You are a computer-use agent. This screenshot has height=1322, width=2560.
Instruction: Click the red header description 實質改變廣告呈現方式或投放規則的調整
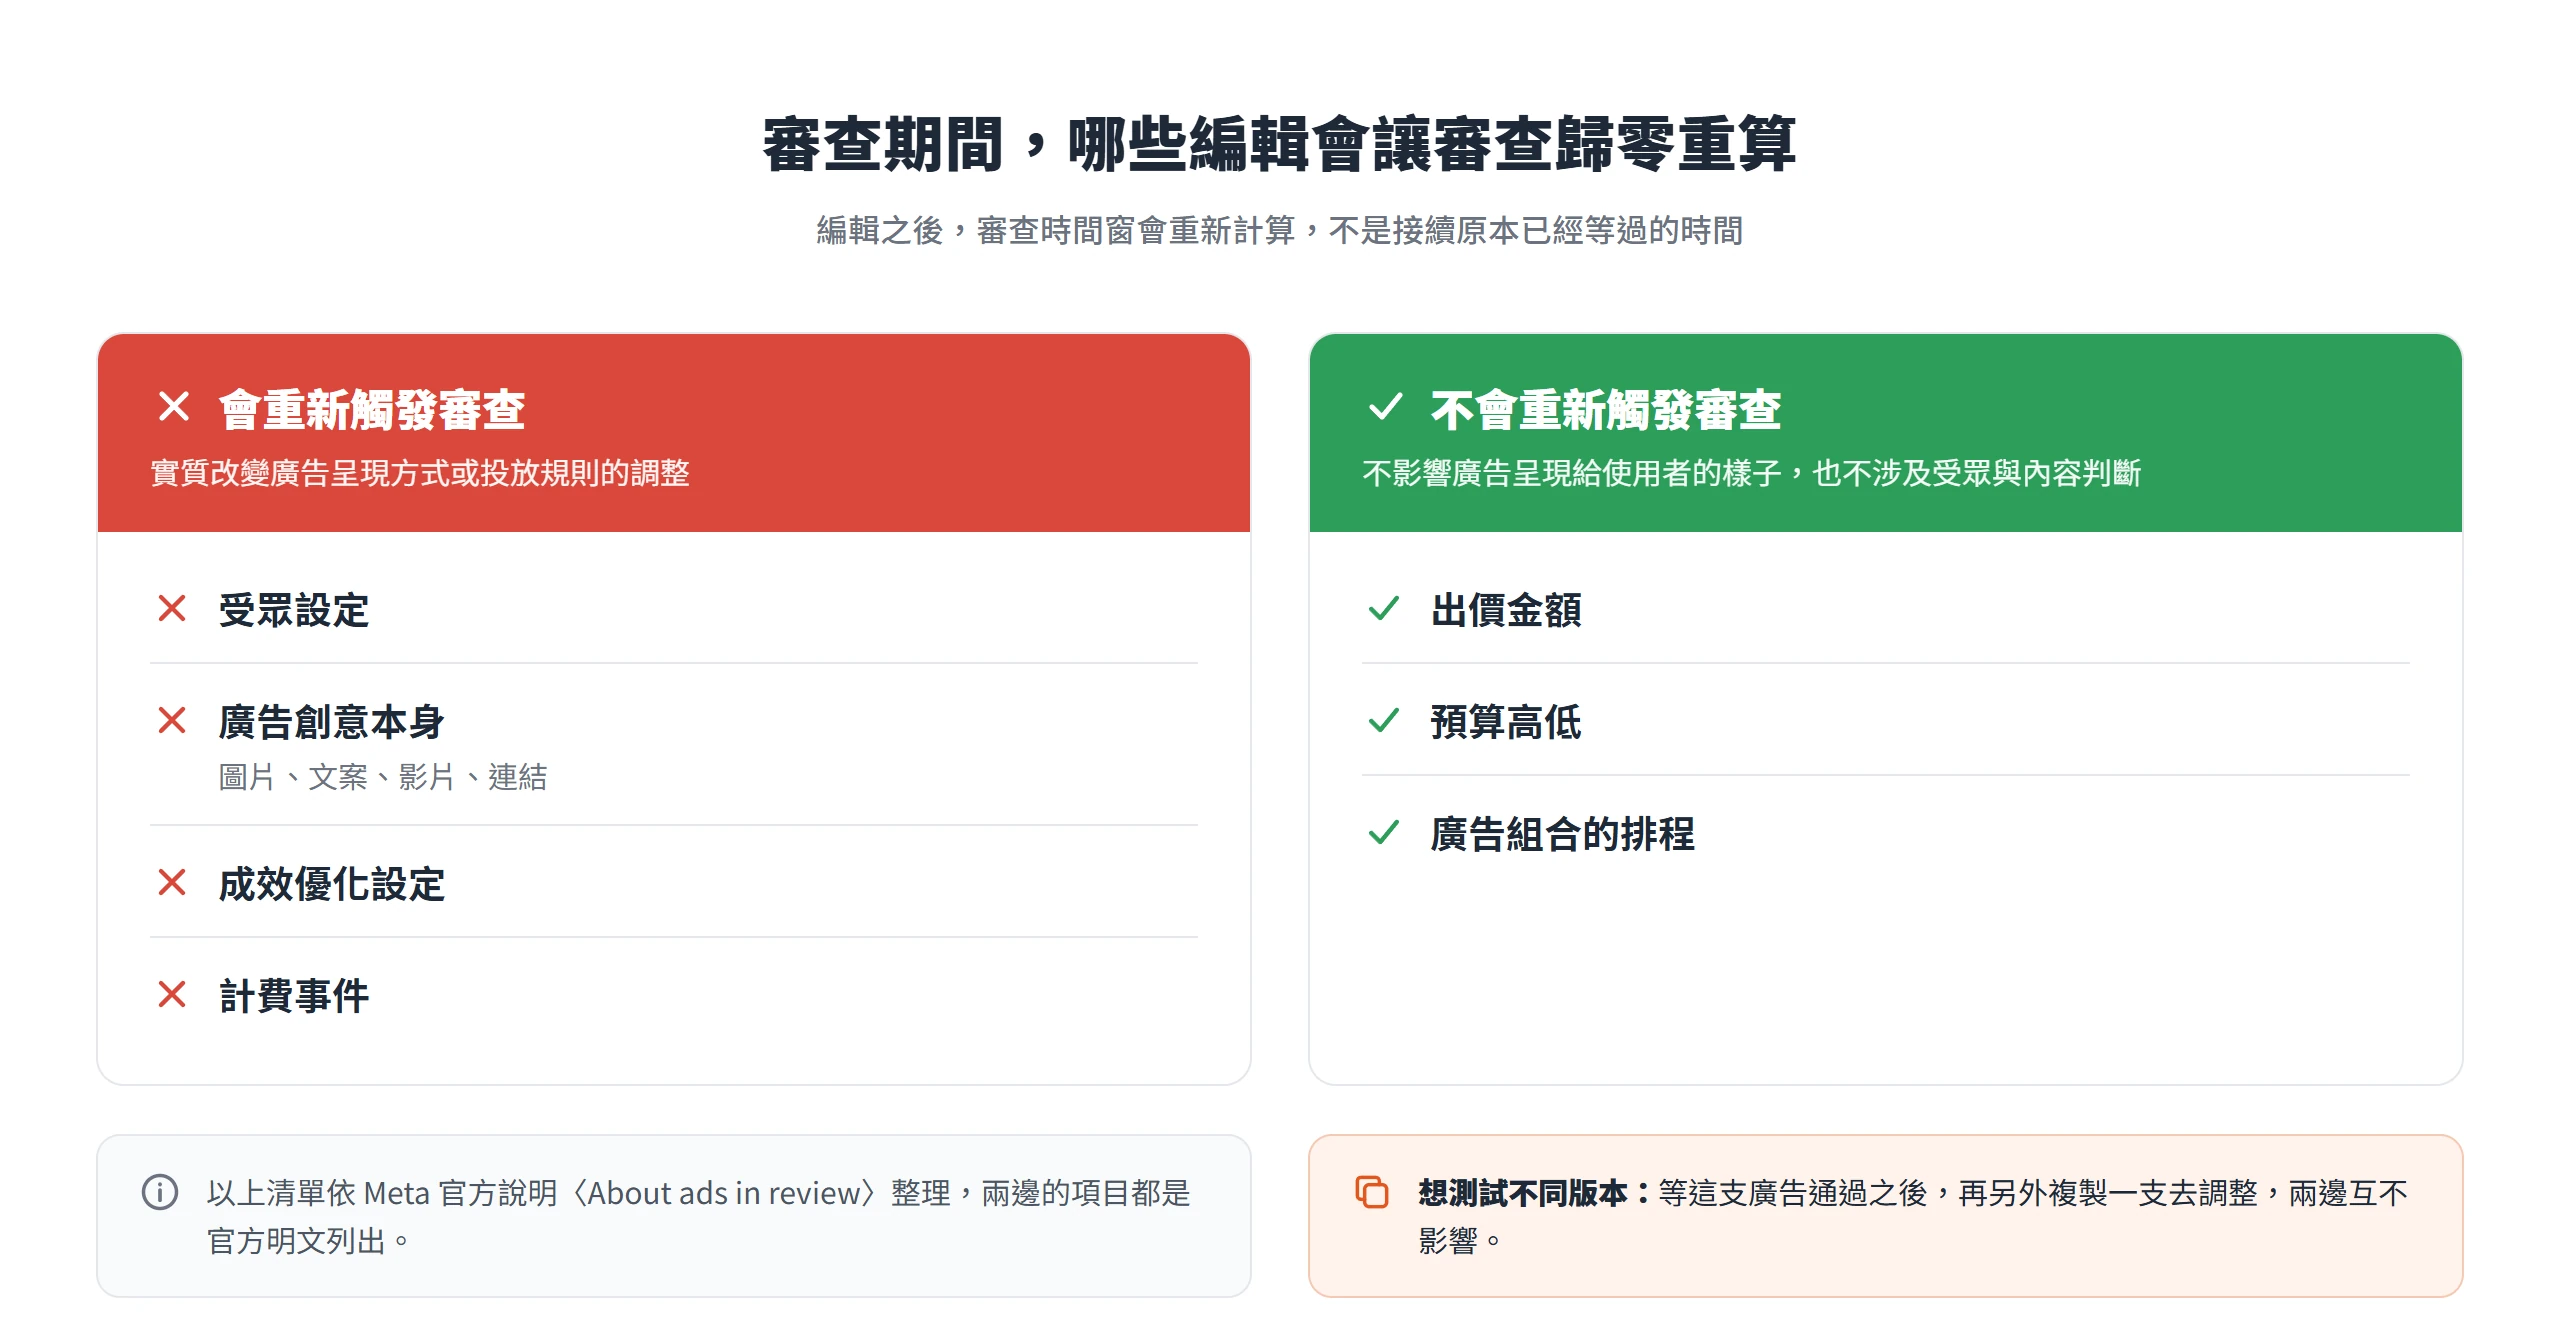[x=420, y=473]
